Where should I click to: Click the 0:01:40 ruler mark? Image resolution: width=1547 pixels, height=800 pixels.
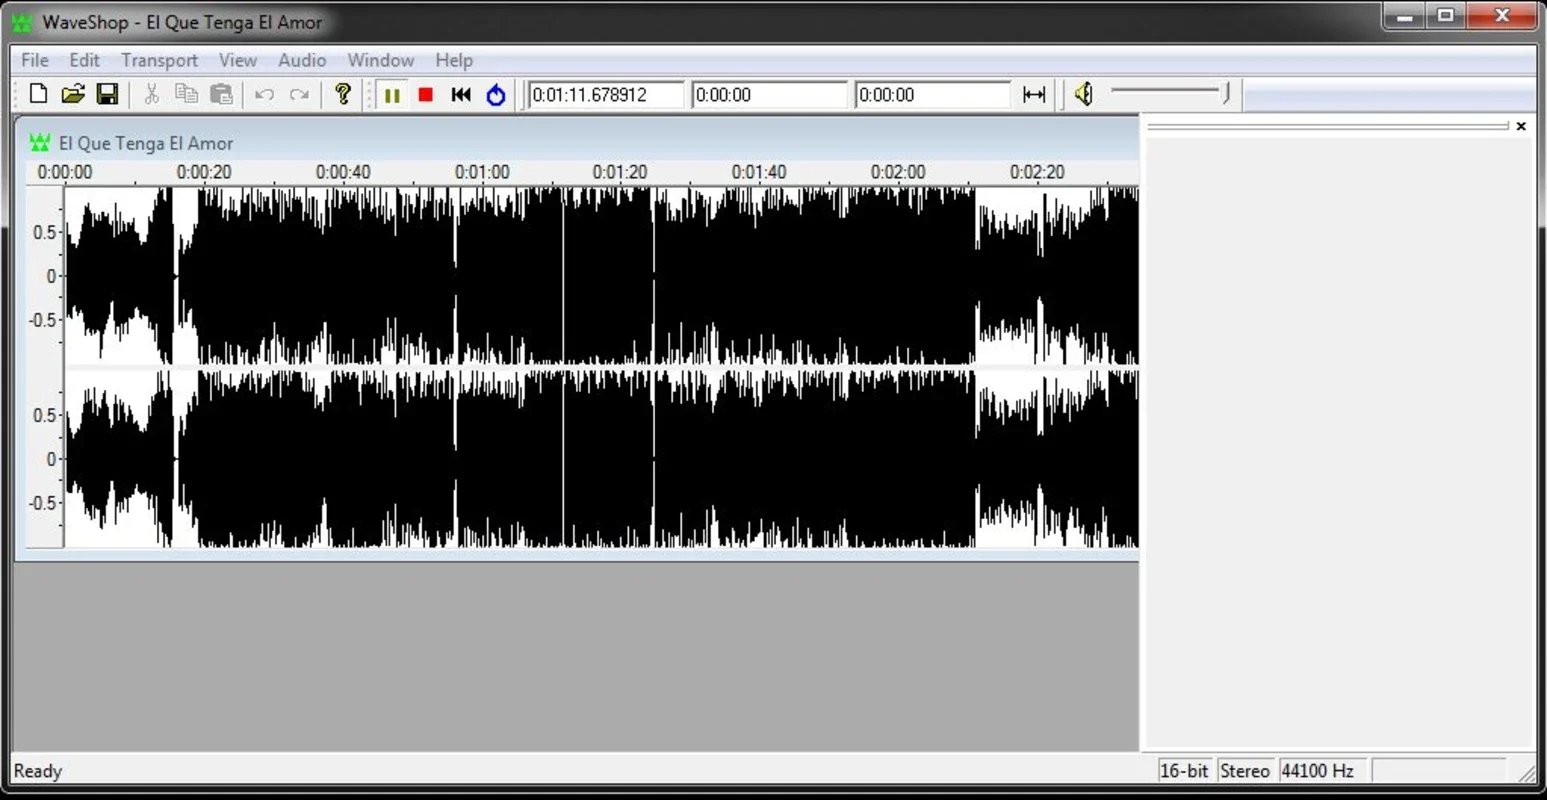point(759,172)
